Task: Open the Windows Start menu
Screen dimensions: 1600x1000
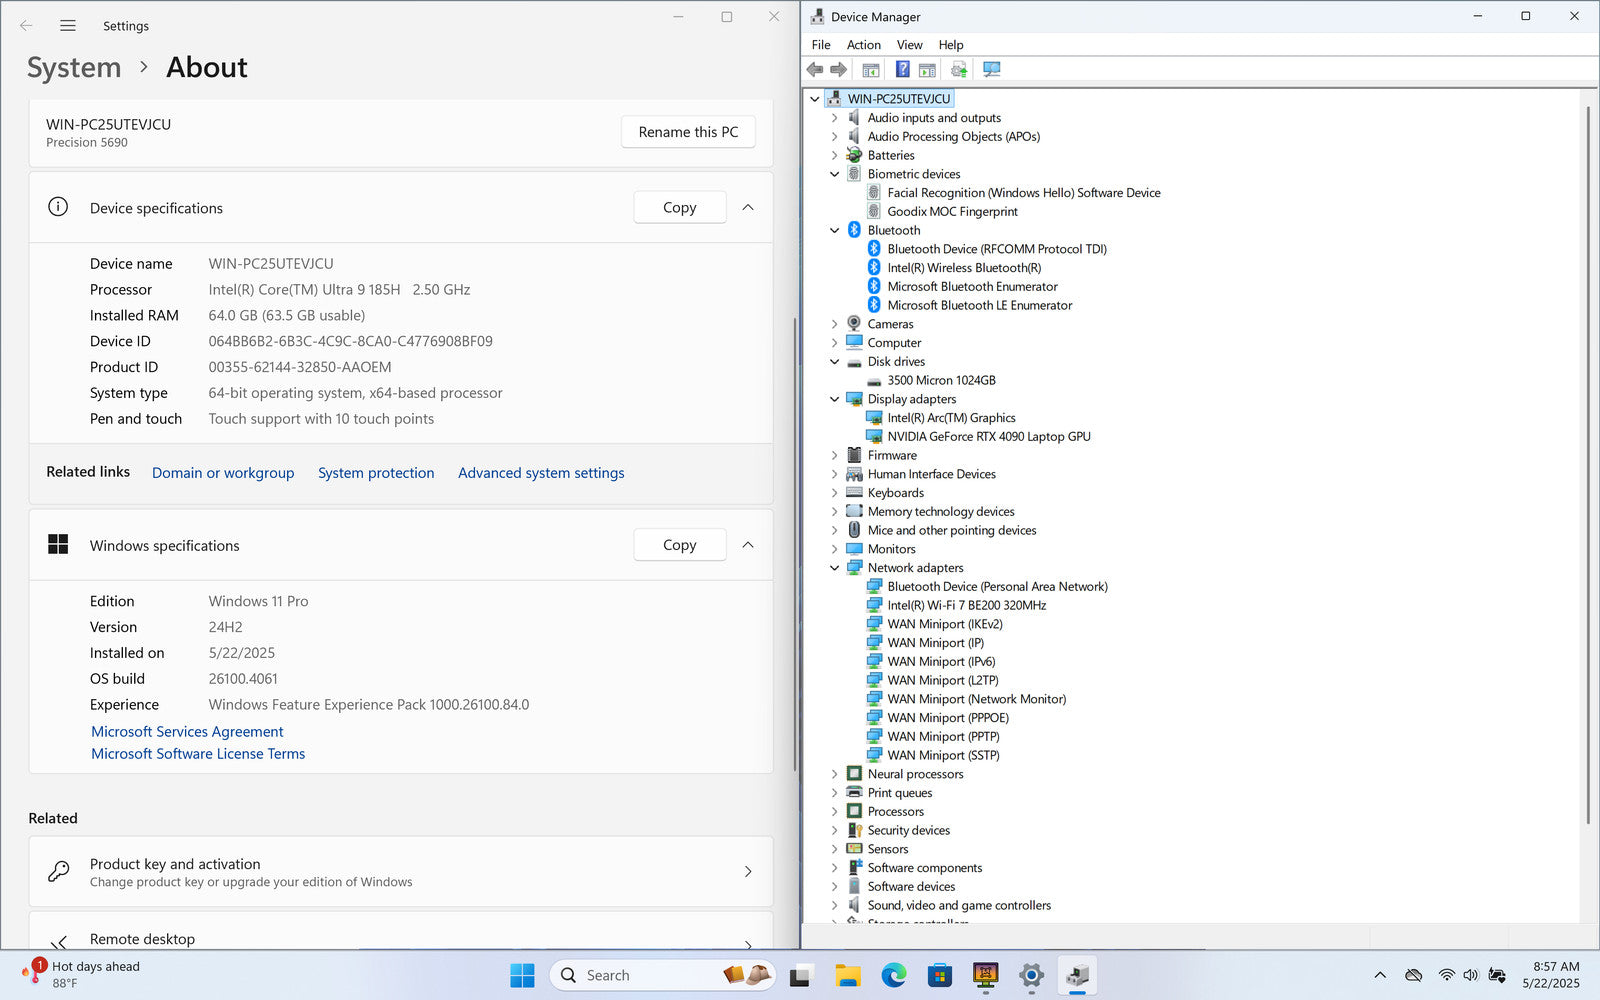Action: 522,975
